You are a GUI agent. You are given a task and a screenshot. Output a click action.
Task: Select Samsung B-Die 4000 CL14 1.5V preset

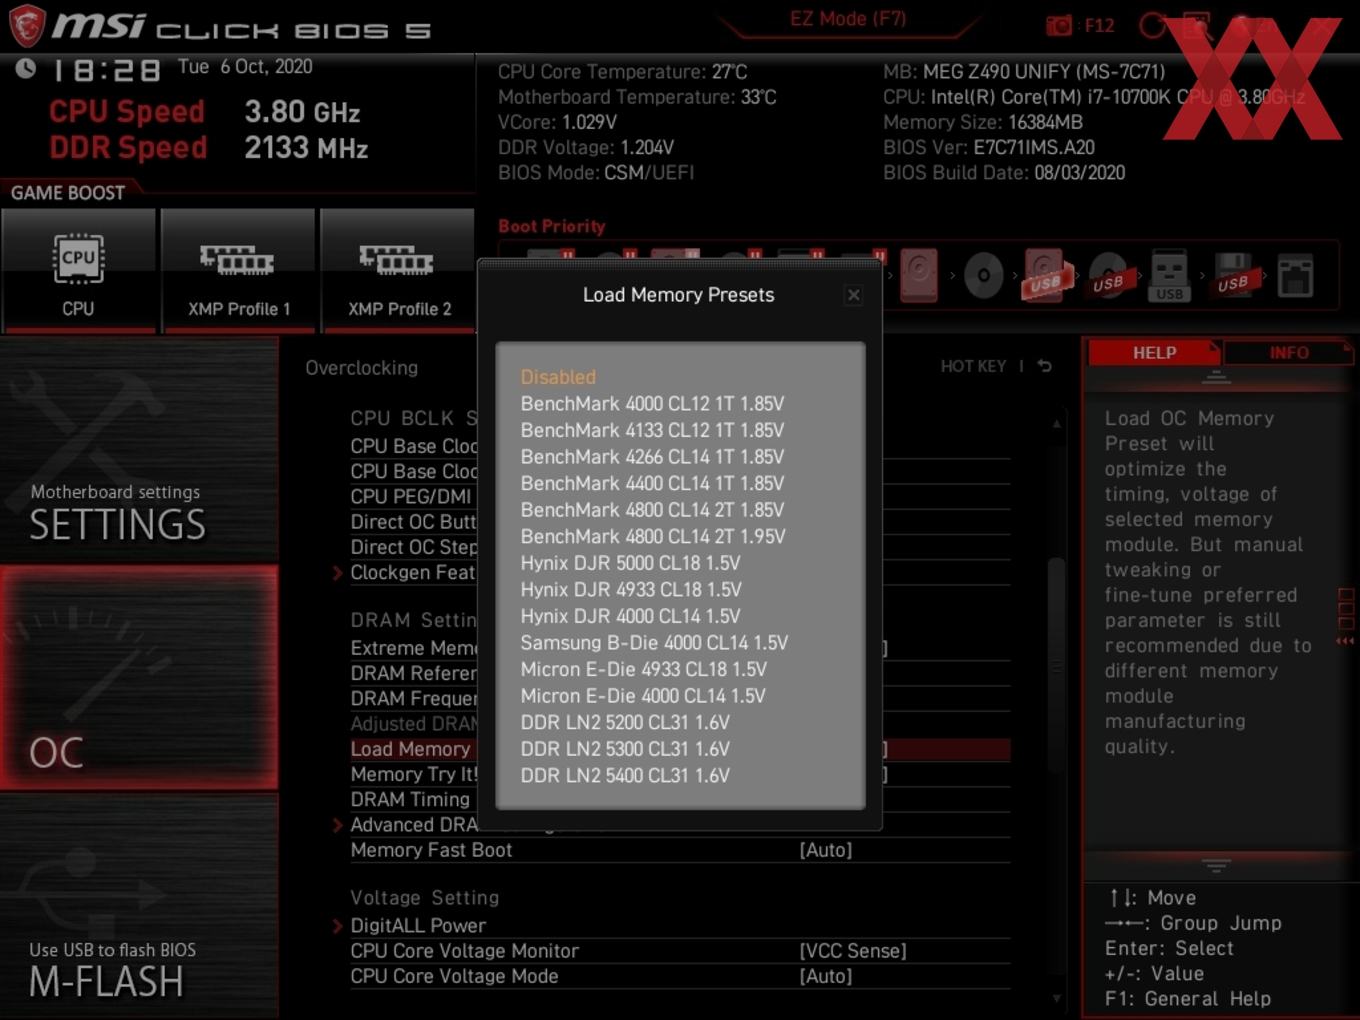click(654, 643)
